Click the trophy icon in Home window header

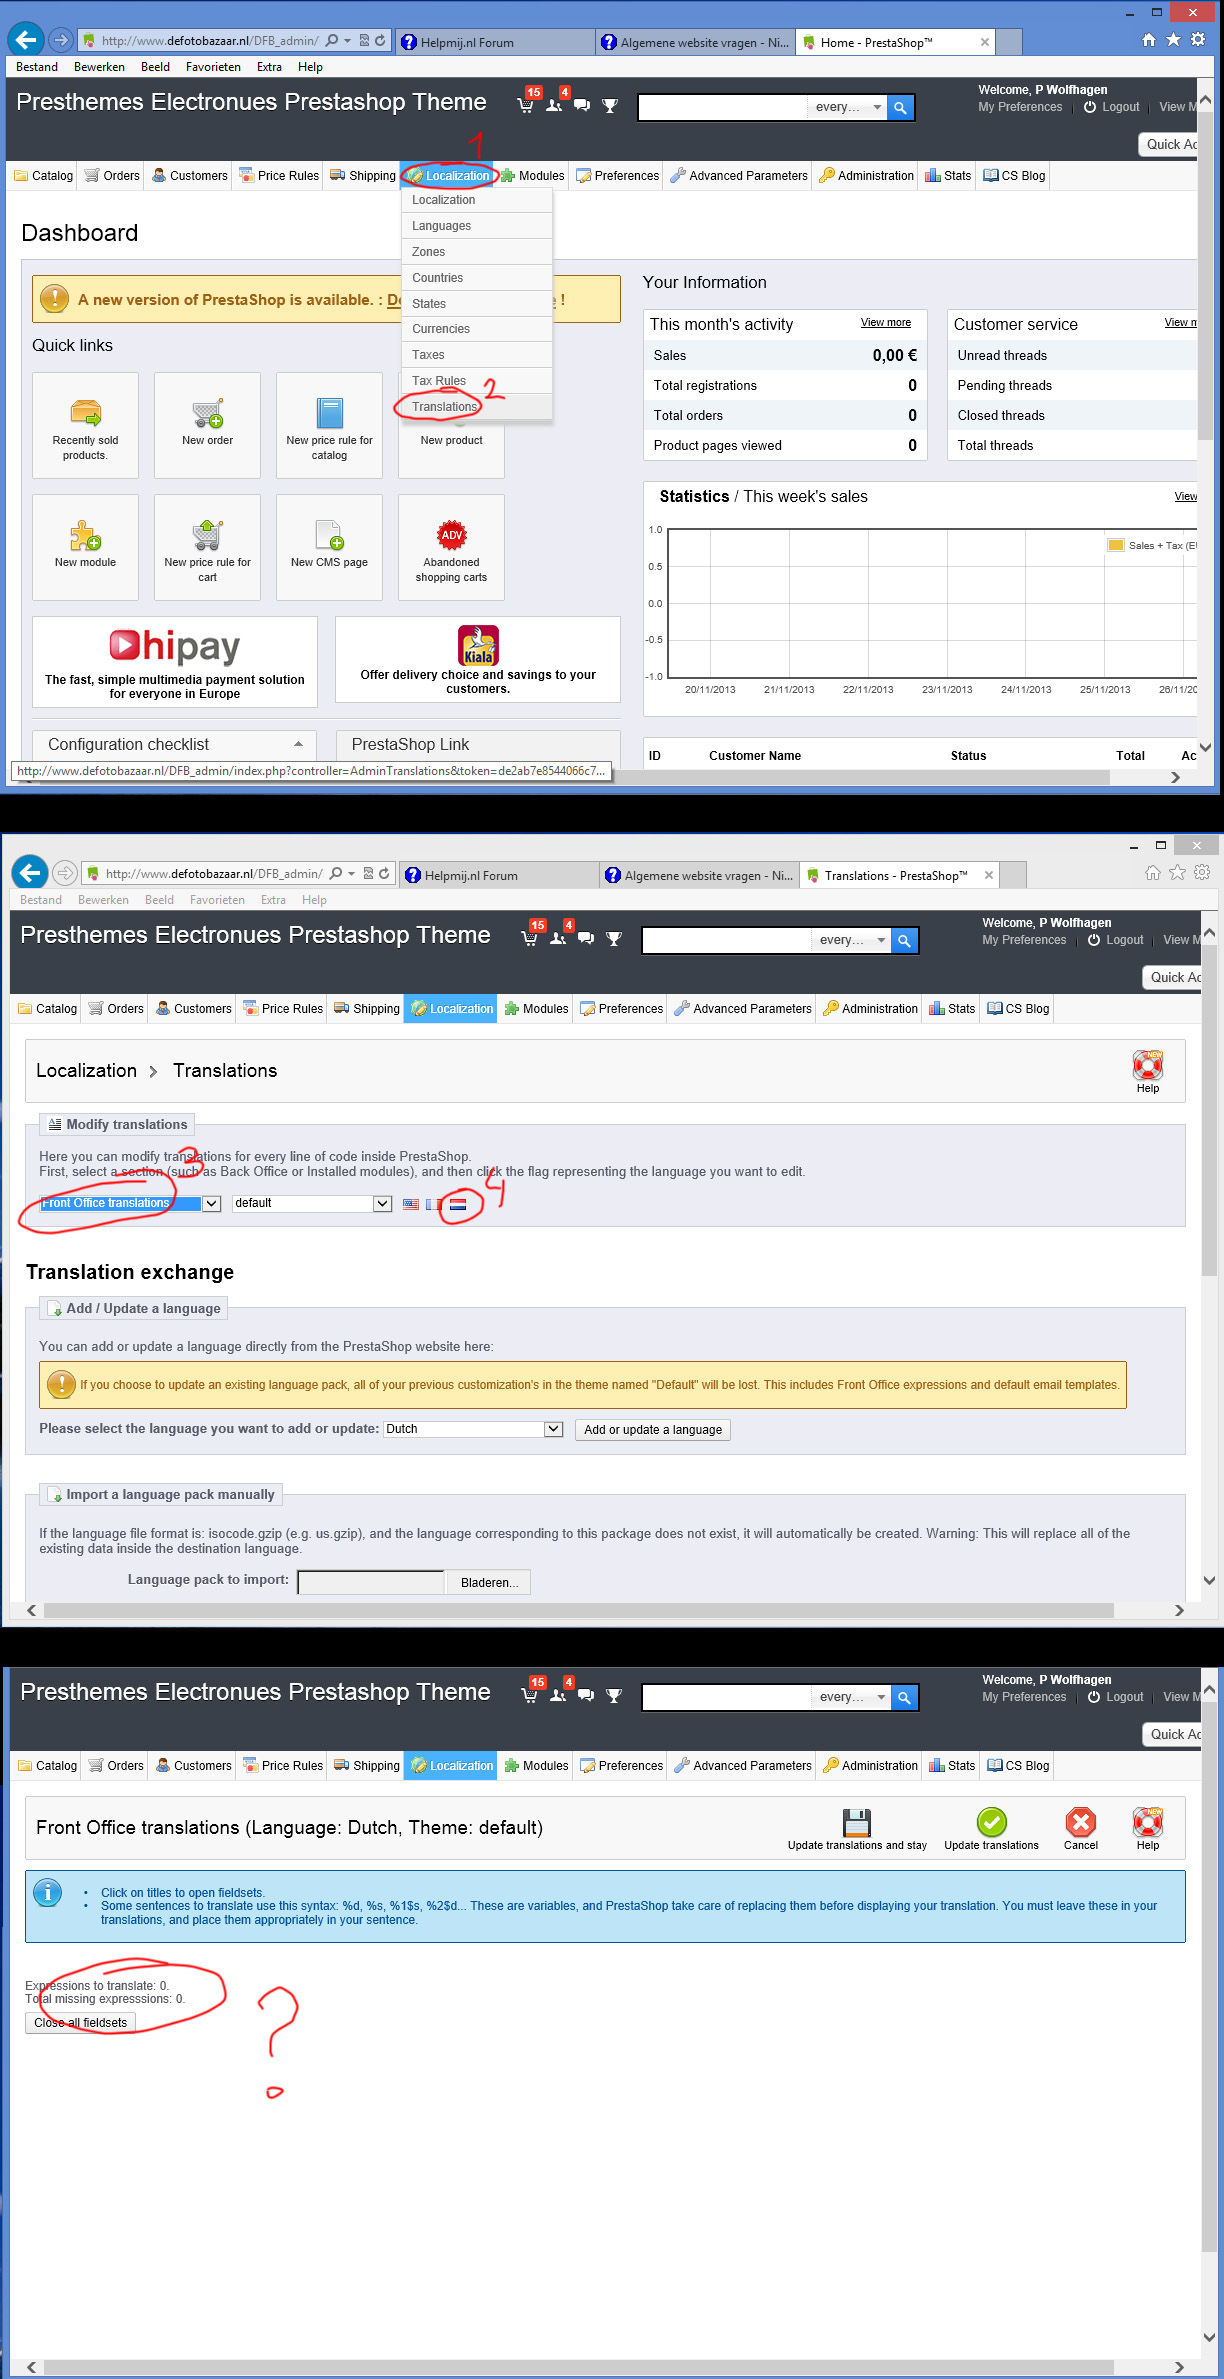tap(610, 105)
